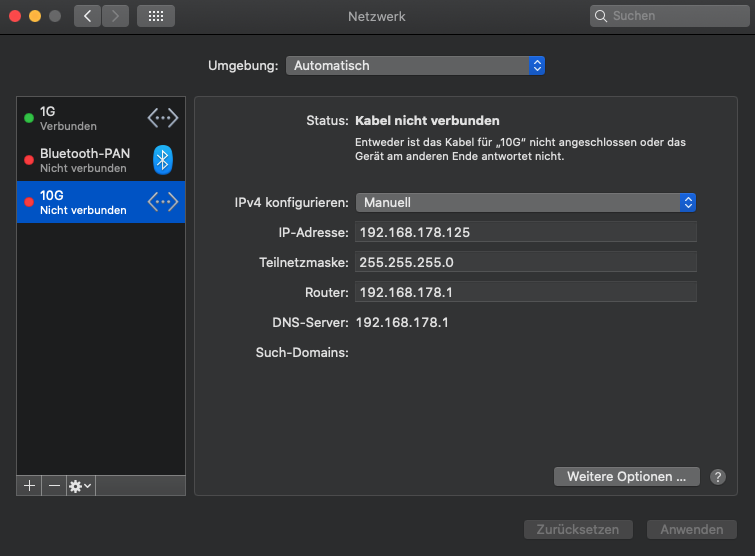The height and width of the screenshot is (556, 755).
Task: Click the Bluetooth icon for Bluetooth-PAN
Action: [163, 160]
